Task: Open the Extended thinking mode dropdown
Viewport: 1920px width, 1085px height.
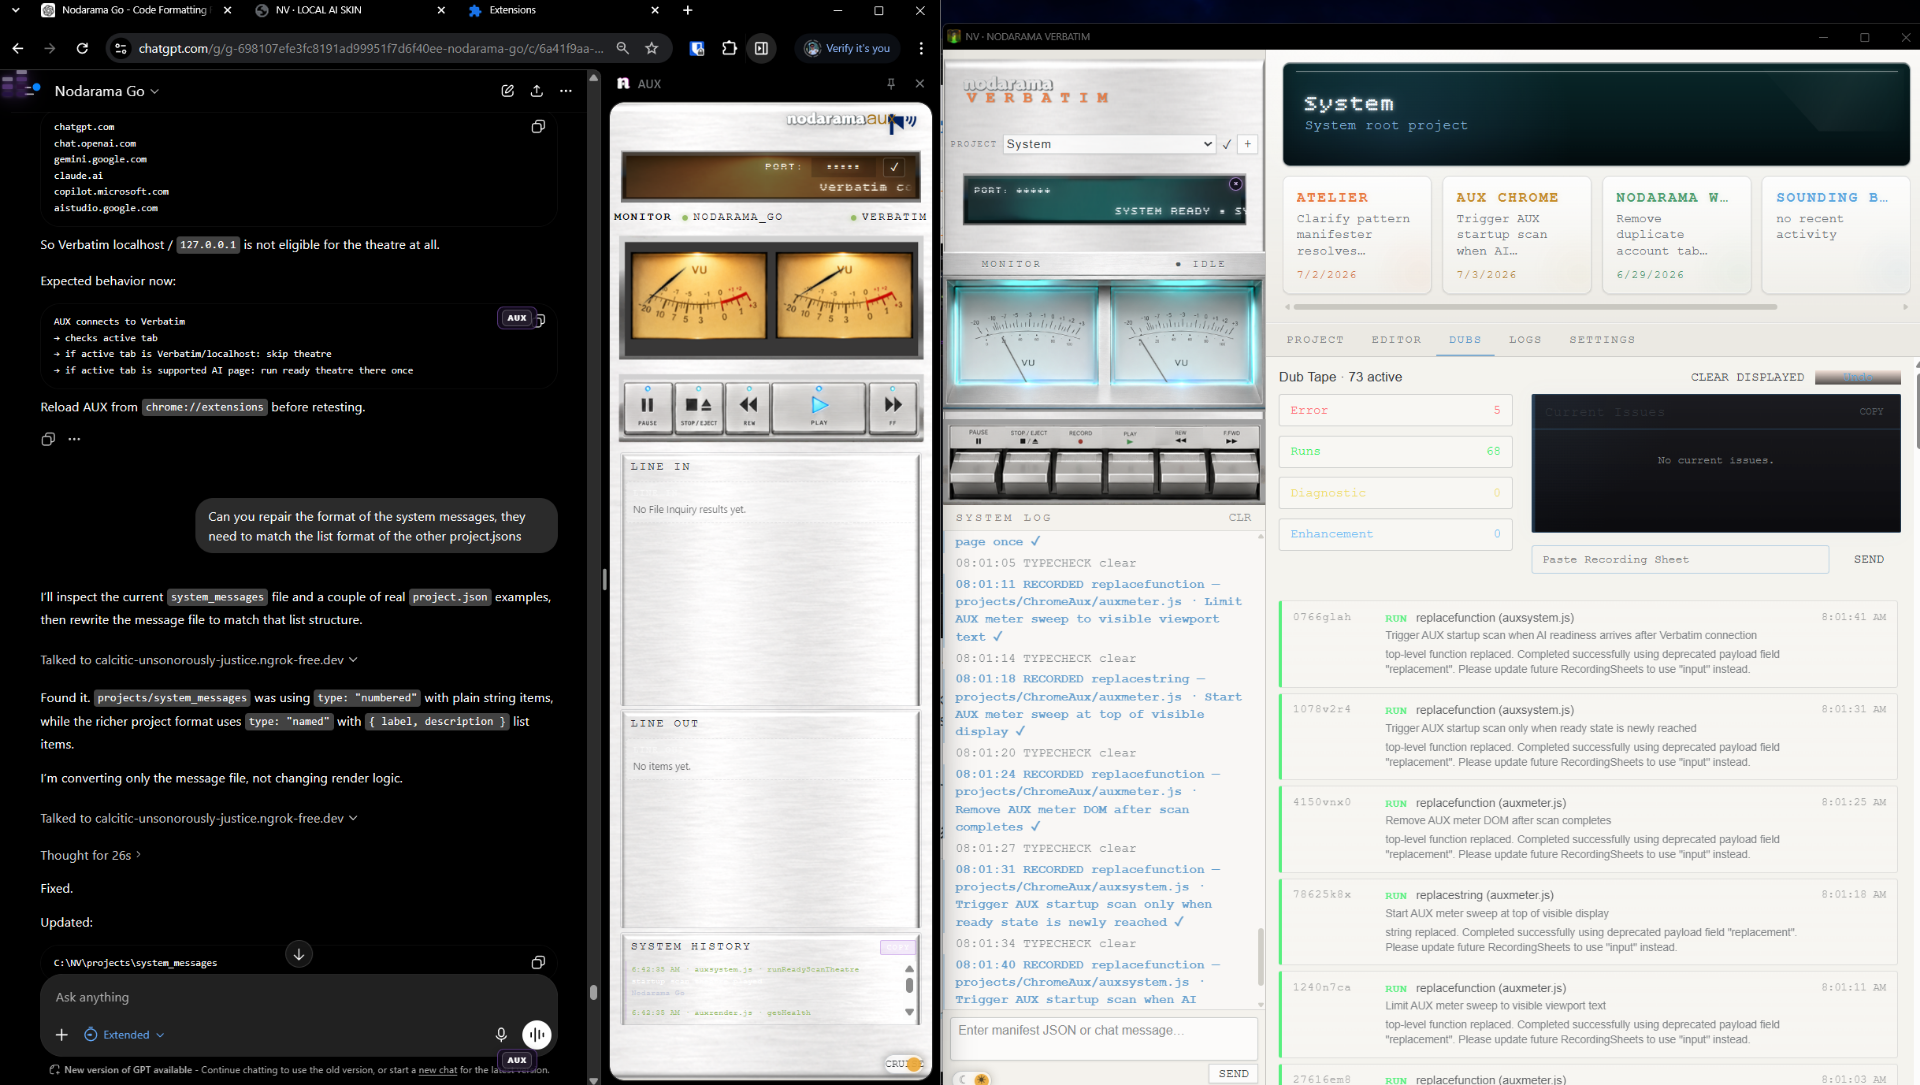Action: point(124,1035)
